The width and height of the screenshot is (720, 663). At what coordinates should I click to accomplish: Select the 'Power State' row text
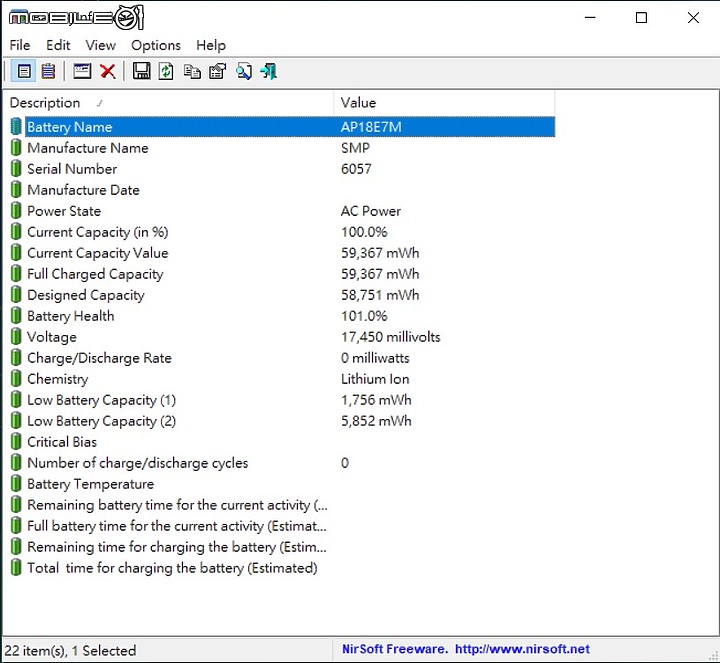point(64,211)
